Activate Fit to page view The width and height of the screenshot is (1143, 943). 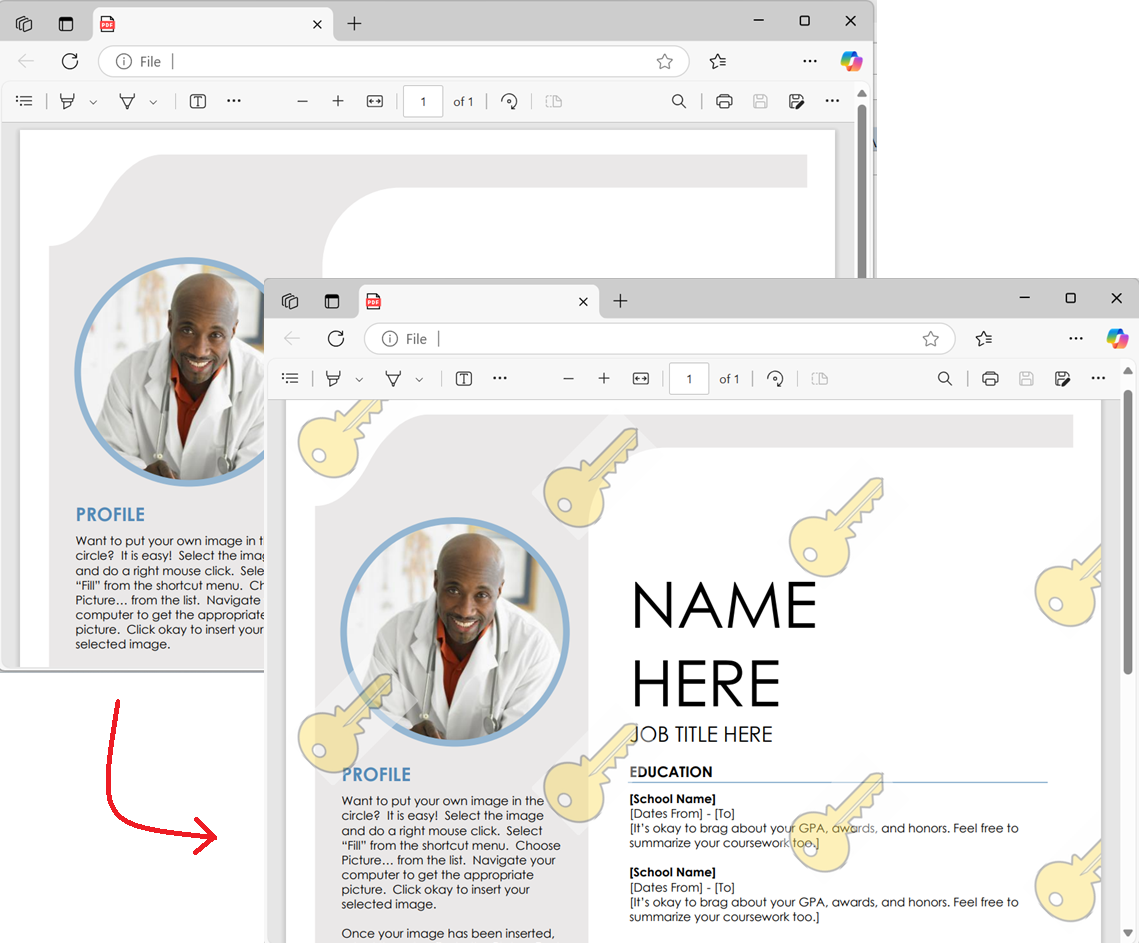point(640,378)
